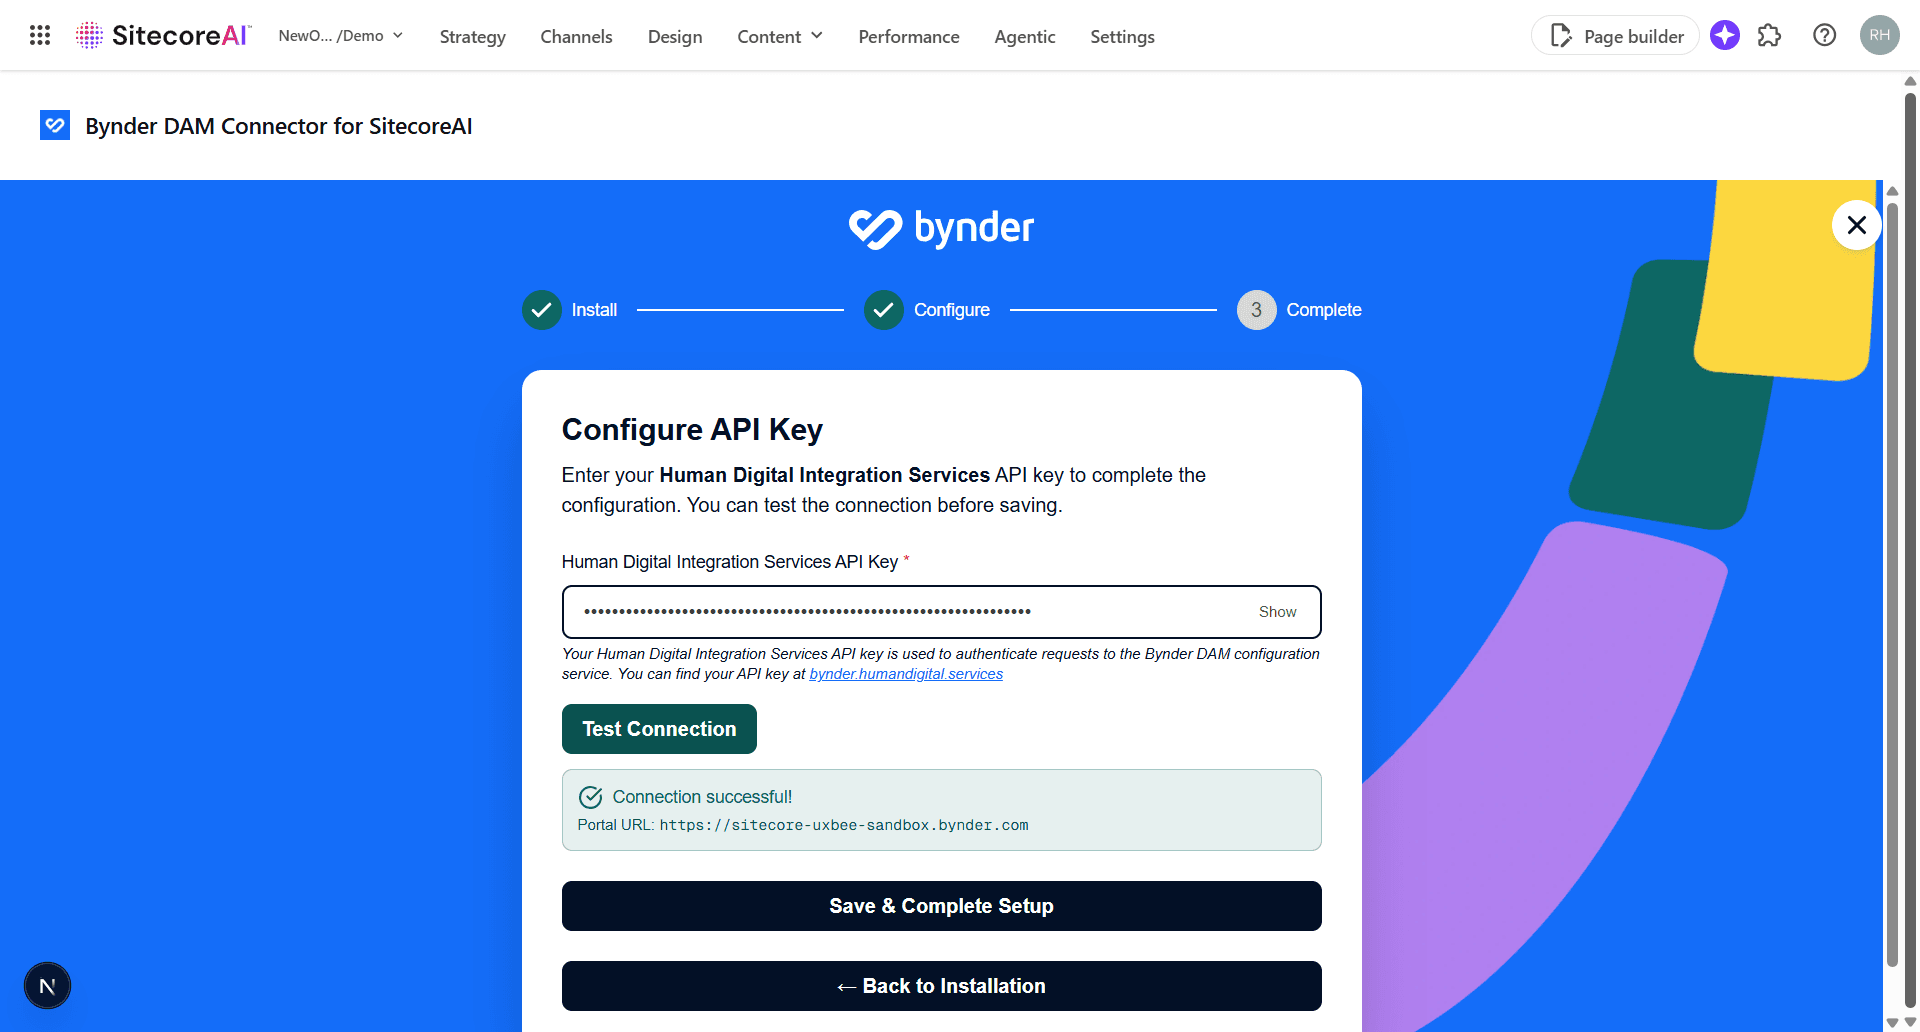This screenshot has width=1920, height=1032.
Task: Click the purple AI sparkle icon
Action: click(1724, 35)
